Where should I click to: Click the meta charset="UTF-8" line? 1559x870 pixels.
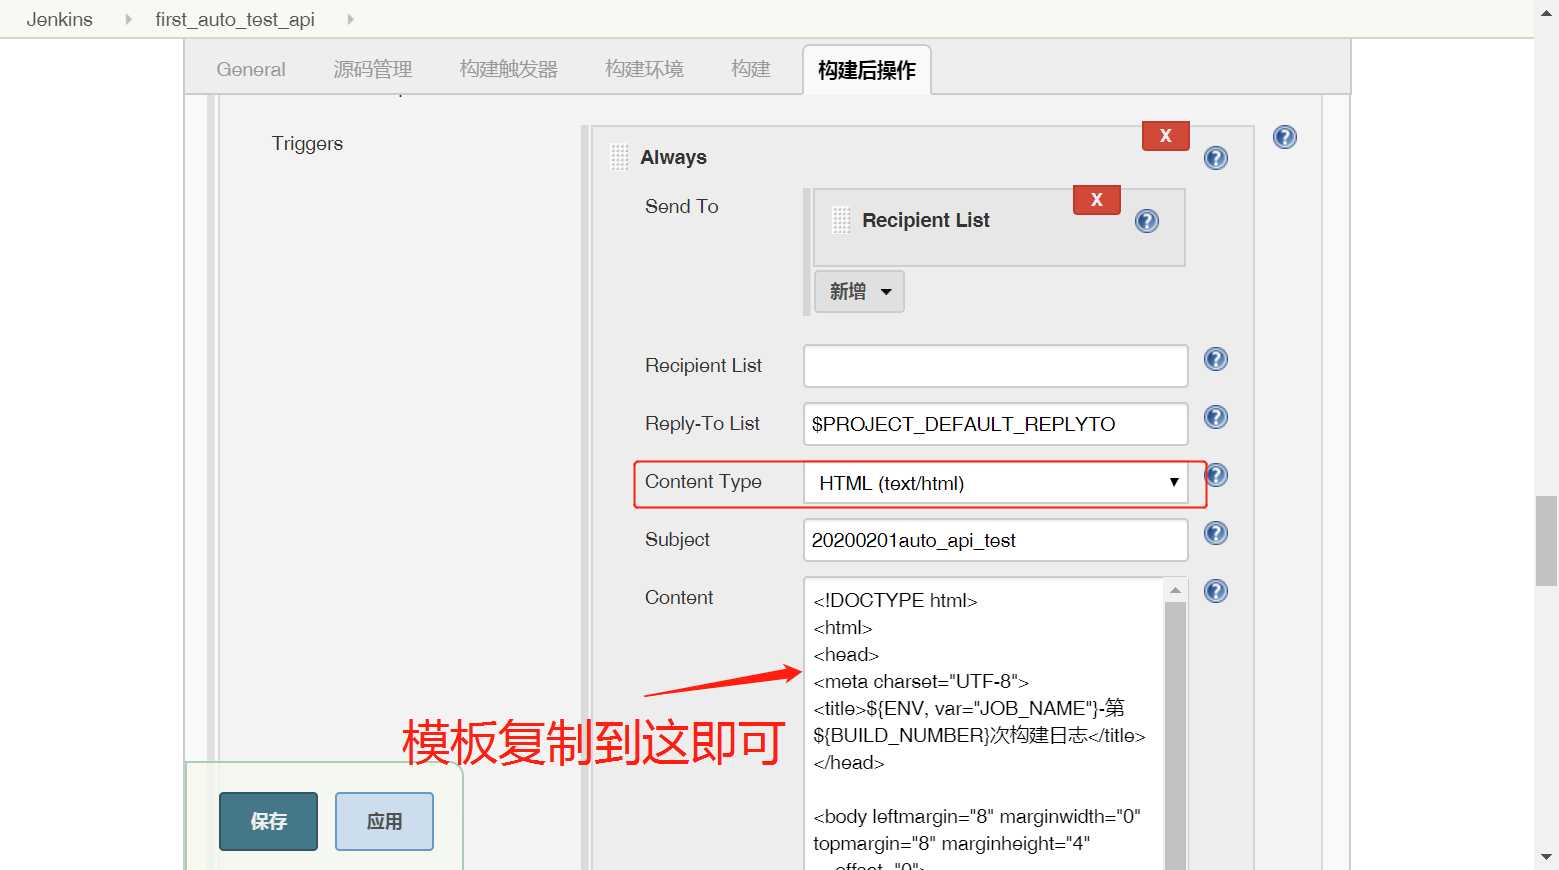click(921, 682)
